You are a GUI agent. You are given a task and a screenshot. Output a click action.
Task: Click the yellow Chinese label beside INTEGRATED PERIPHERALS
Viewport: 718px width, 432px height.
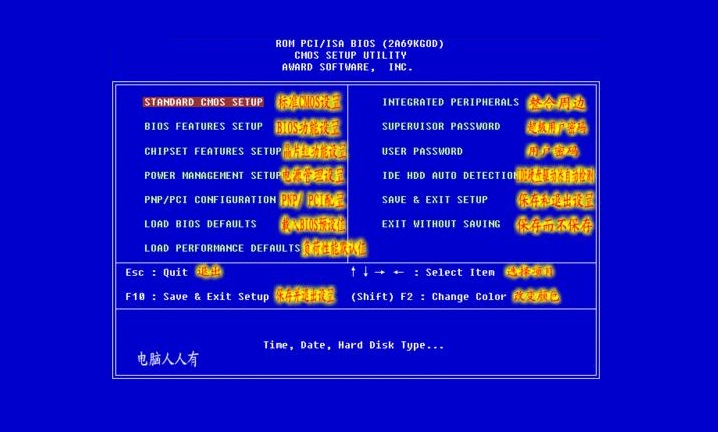click(x=556, y=103)
